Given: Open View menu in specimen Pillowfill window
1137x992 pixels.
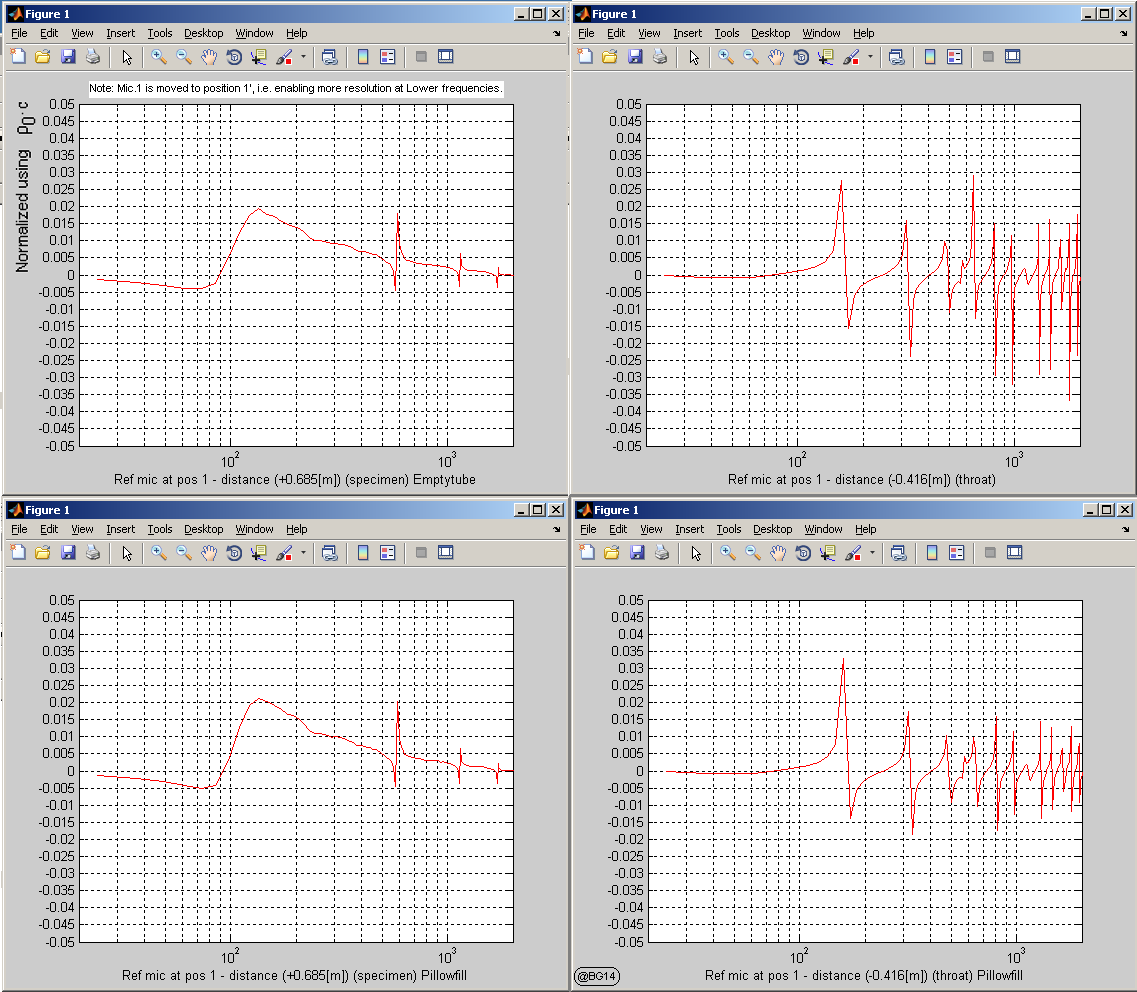Looking at the screenshot, I should coord(82,529).
